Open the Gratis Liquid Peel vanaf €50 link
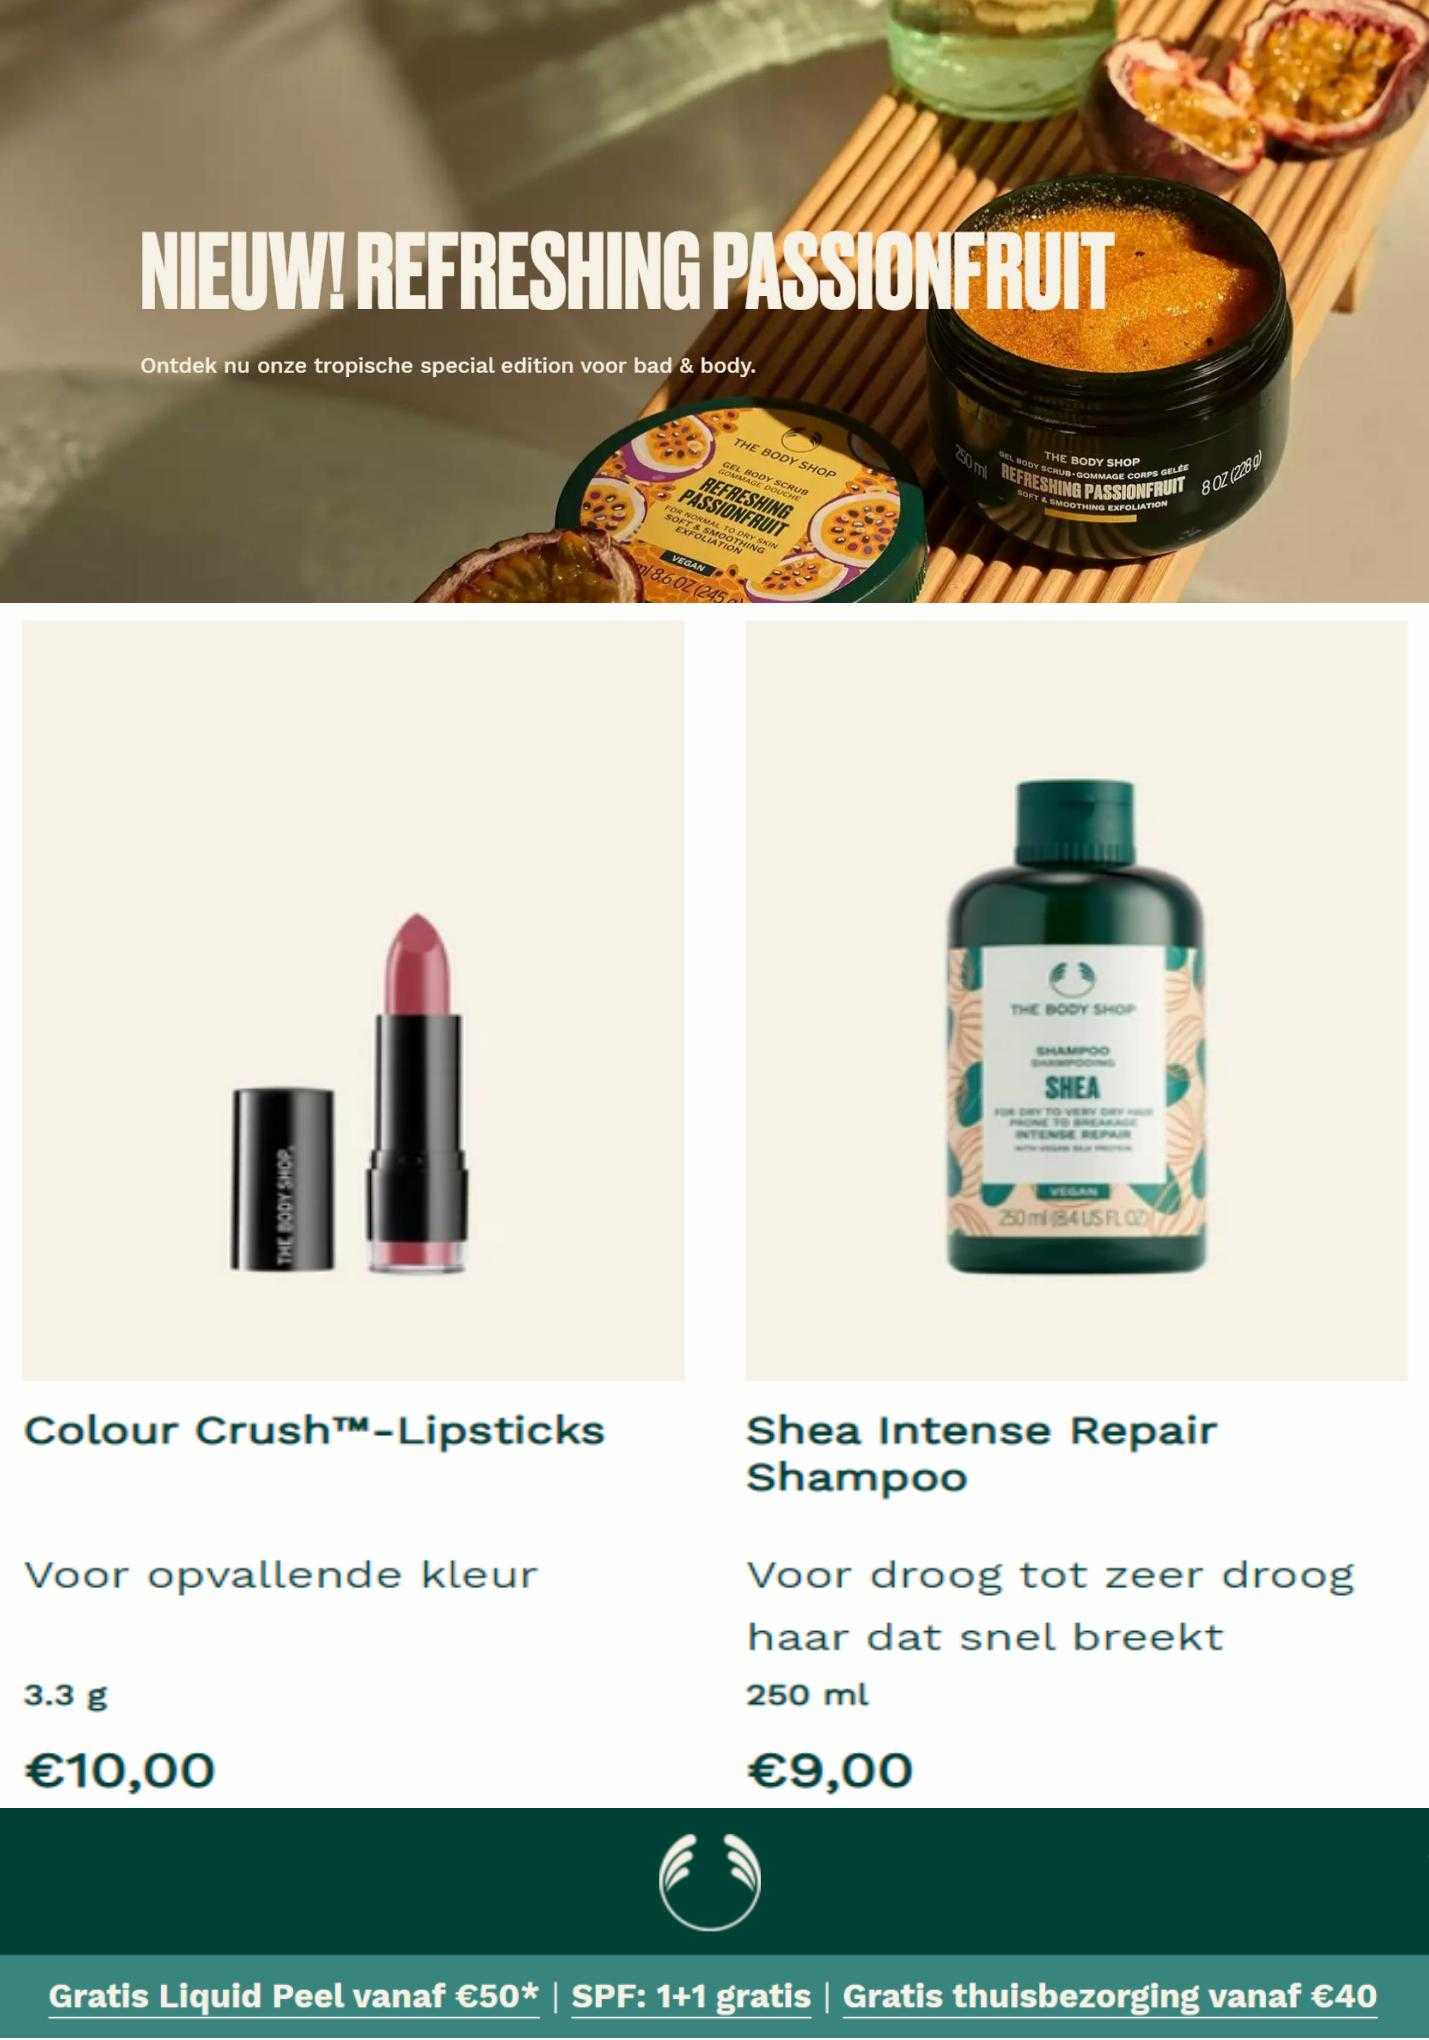This screenshot has width=1429, height=2040. tap(294, 1997)
